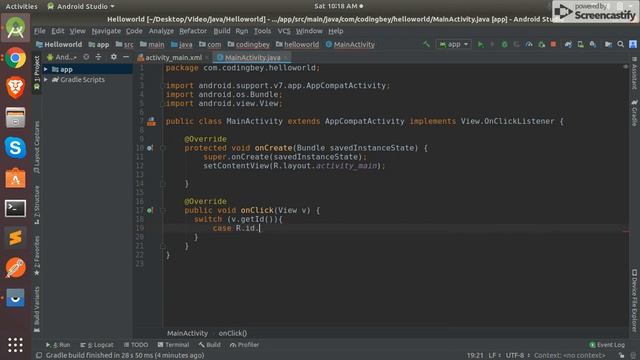Click the implements gutter icon beside onClick

pyautogui.click(x=150, y=210)
